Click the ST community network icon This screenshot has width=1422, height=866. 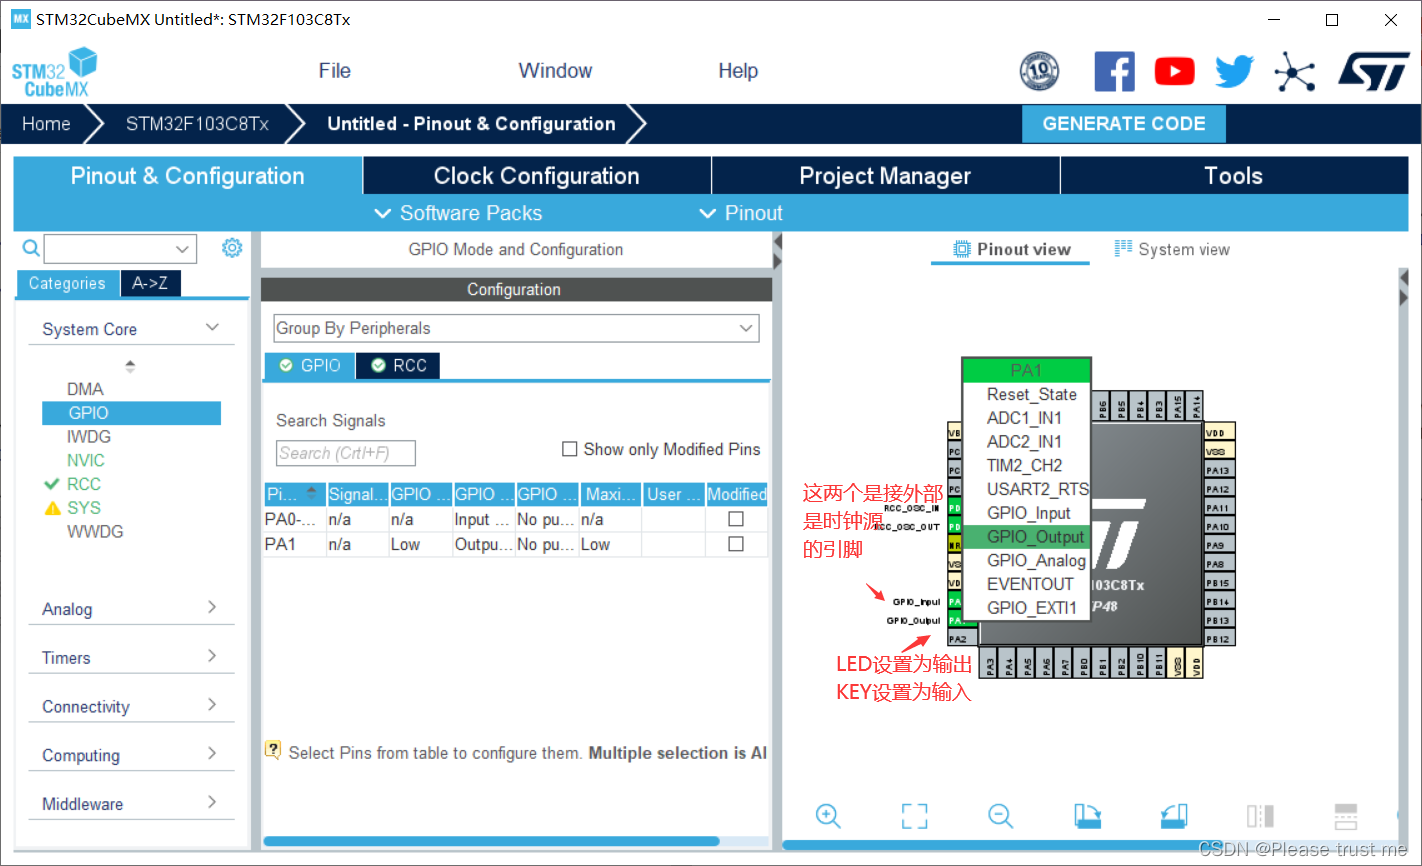coord(1294,72)
